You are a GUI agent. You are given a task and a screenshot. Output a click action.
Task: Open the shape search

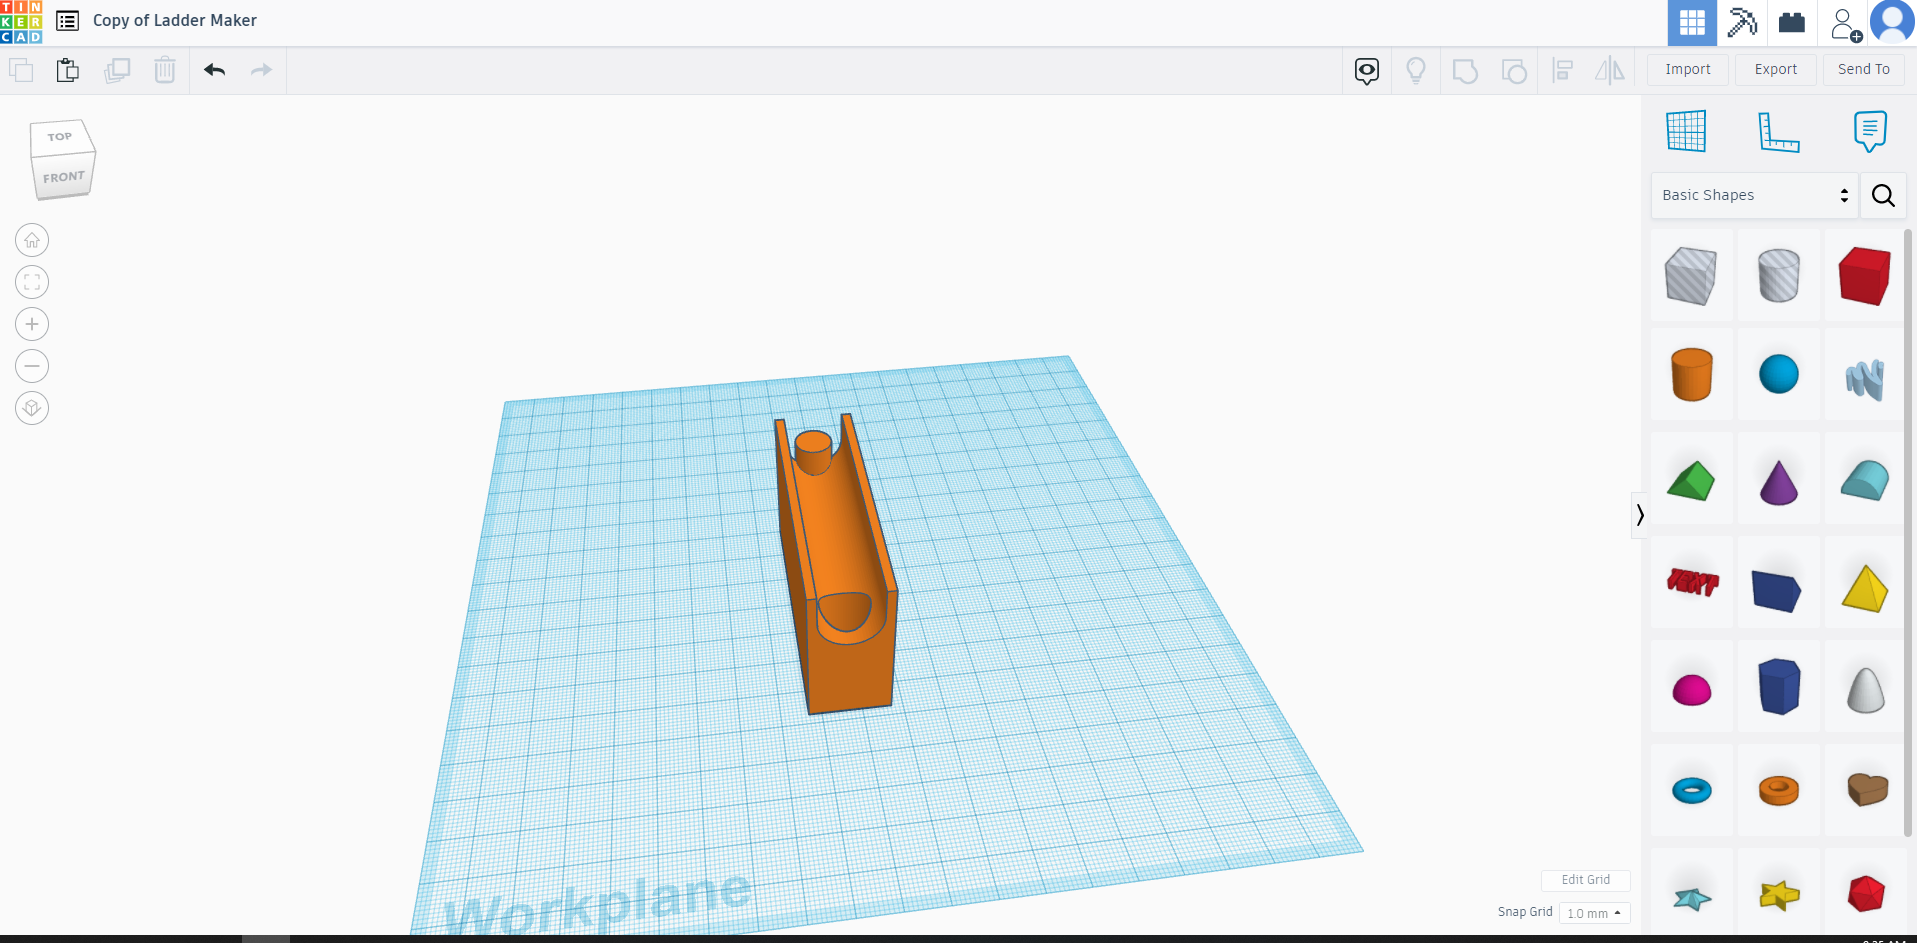click(x=1883, y=195)
